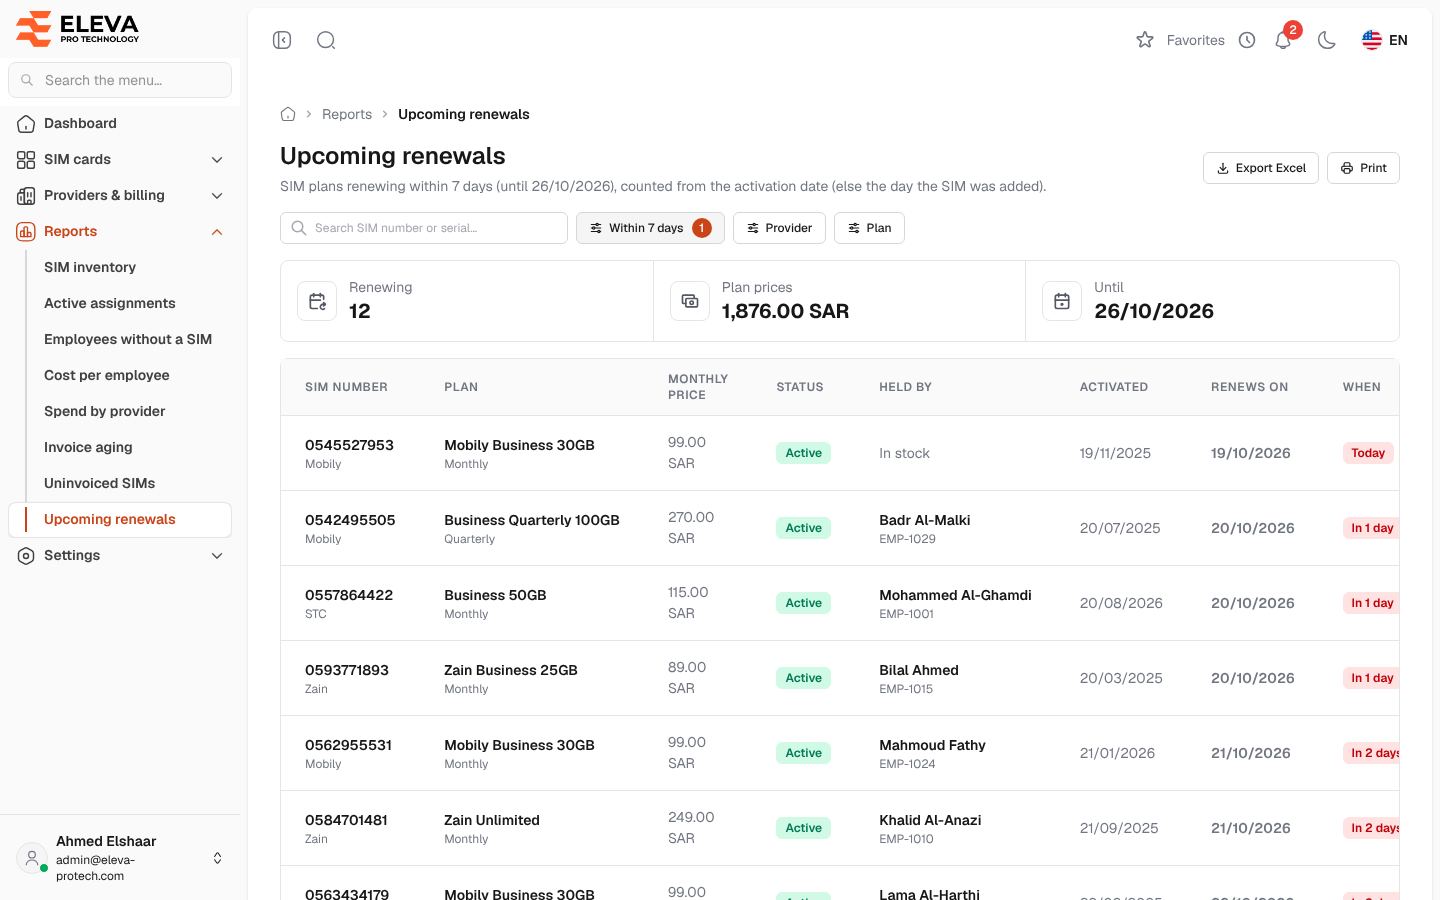This screenshot has width=1440, height=900.
Task: Focus the Search the menu field
Action: tap(120, 80)
